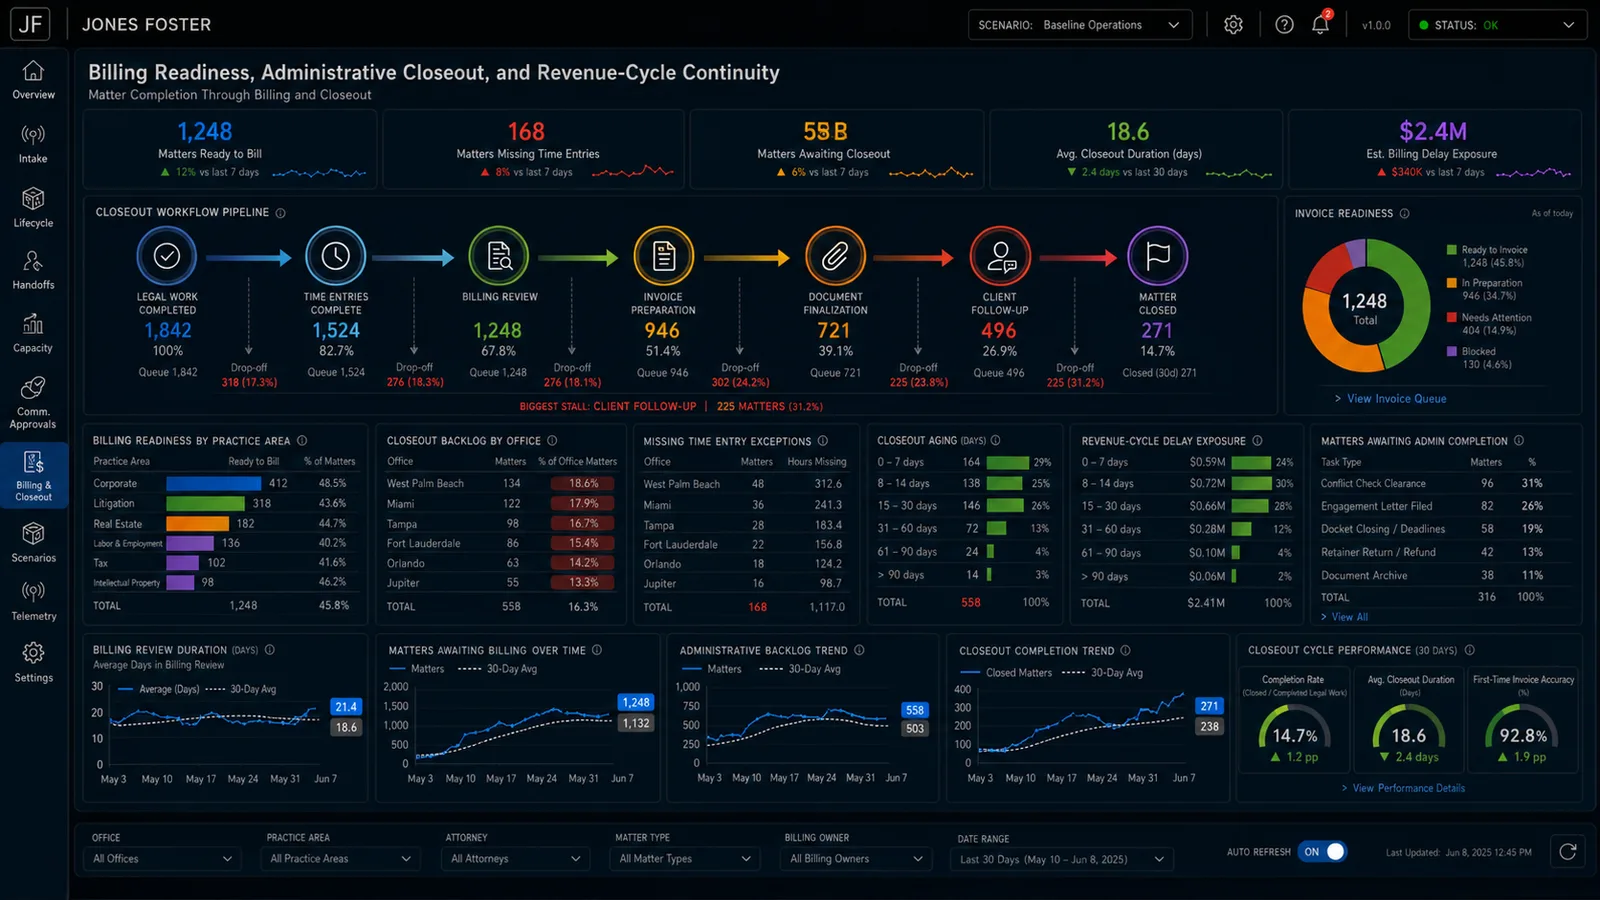Click the Matters Missing Time Entries KPI card
This screenshot has width=1600, height=900.
pyautogui.click(x=533, y=149)
